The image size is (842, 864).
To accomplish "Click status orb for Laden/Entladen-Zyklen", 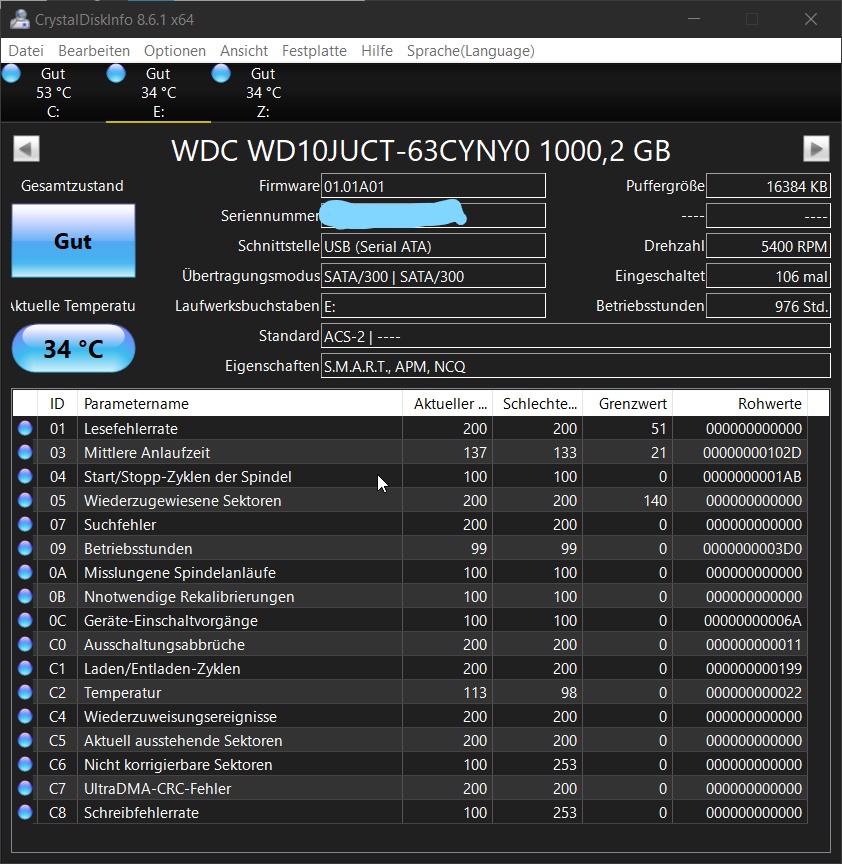I will tap(25, 668).
